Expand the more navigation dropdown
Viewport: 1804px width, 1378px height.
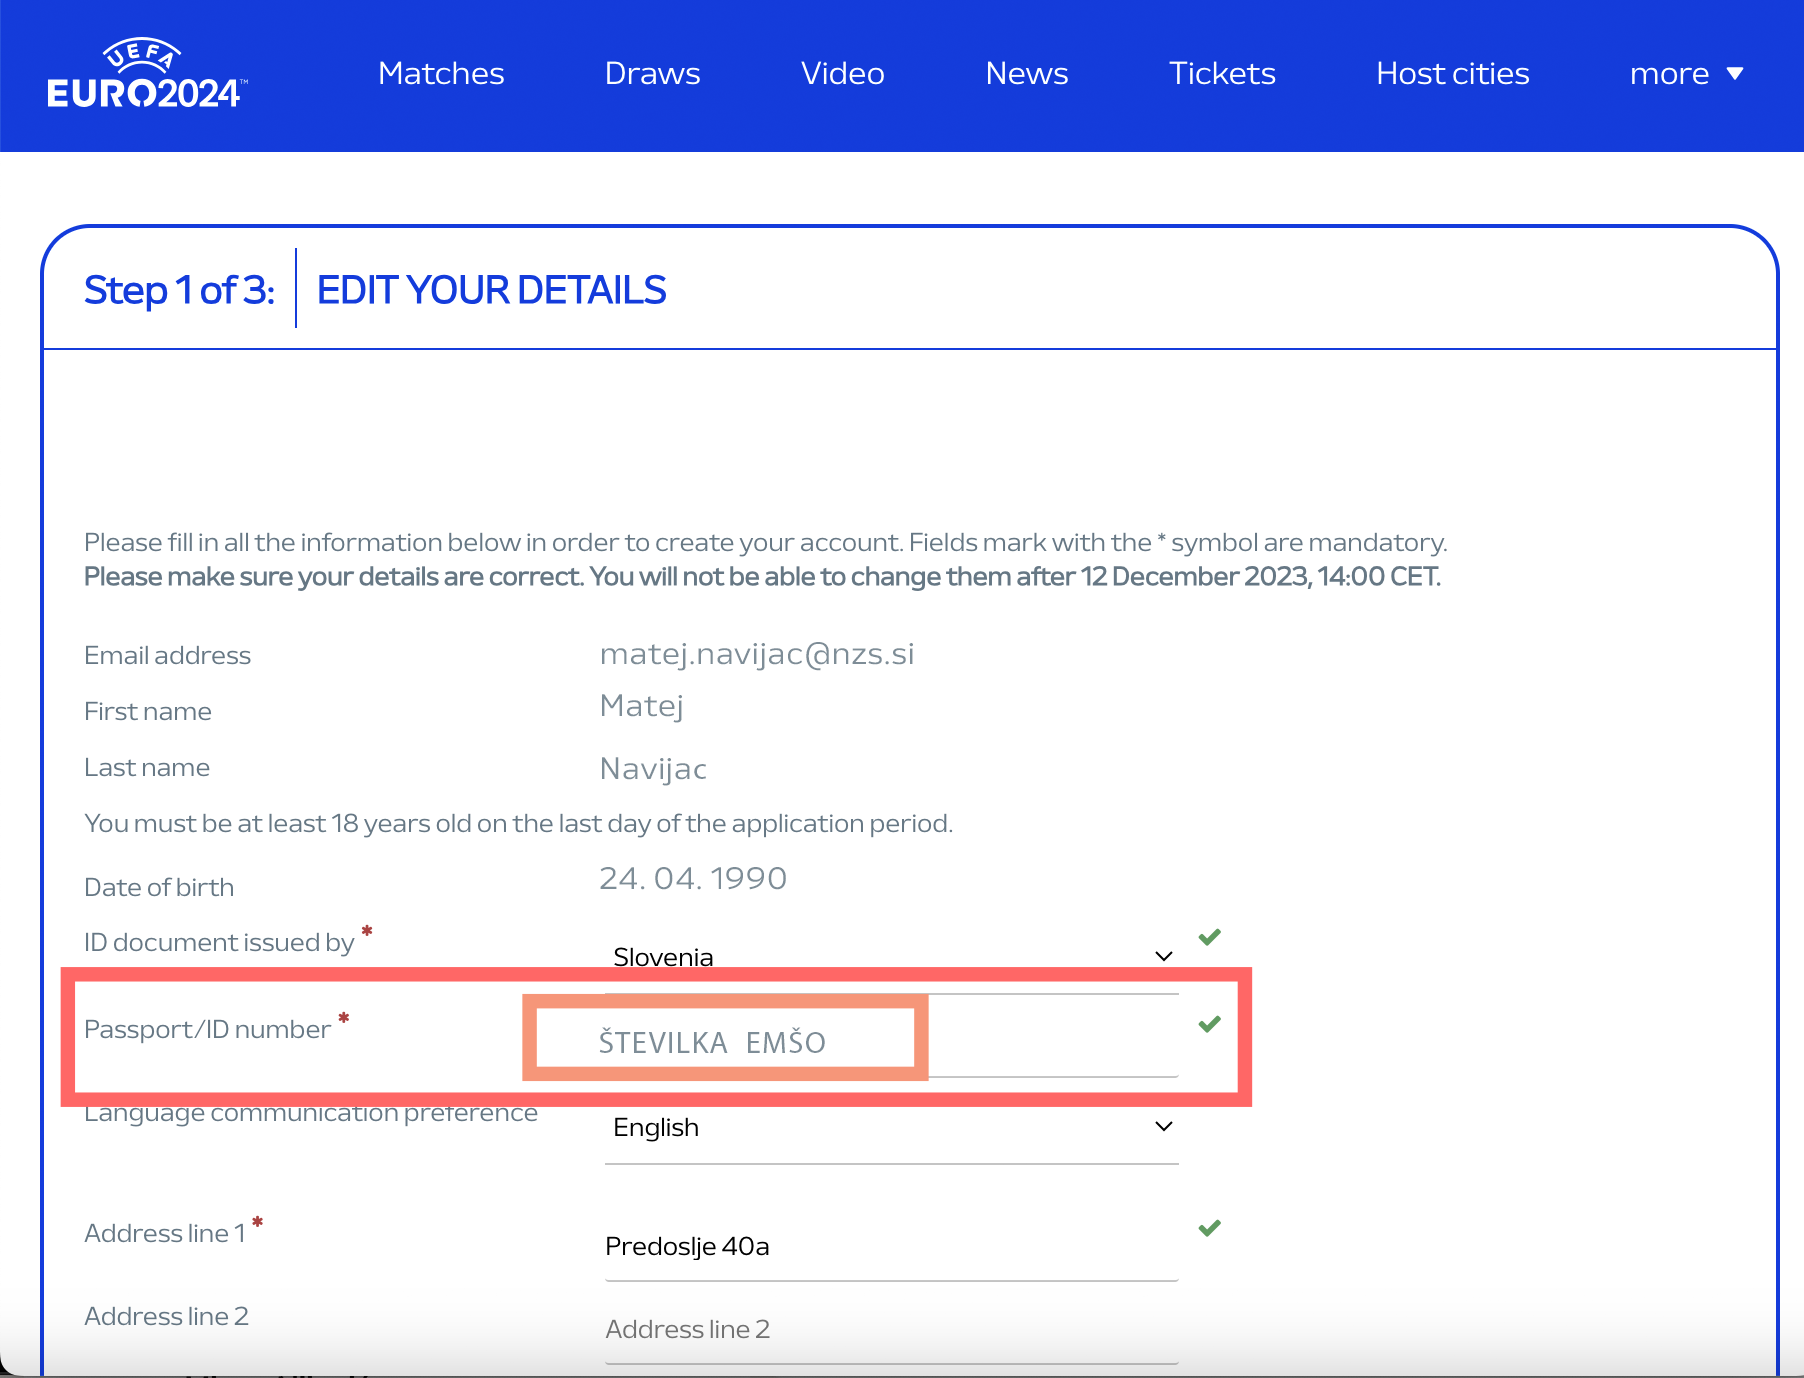[1686, 74]
